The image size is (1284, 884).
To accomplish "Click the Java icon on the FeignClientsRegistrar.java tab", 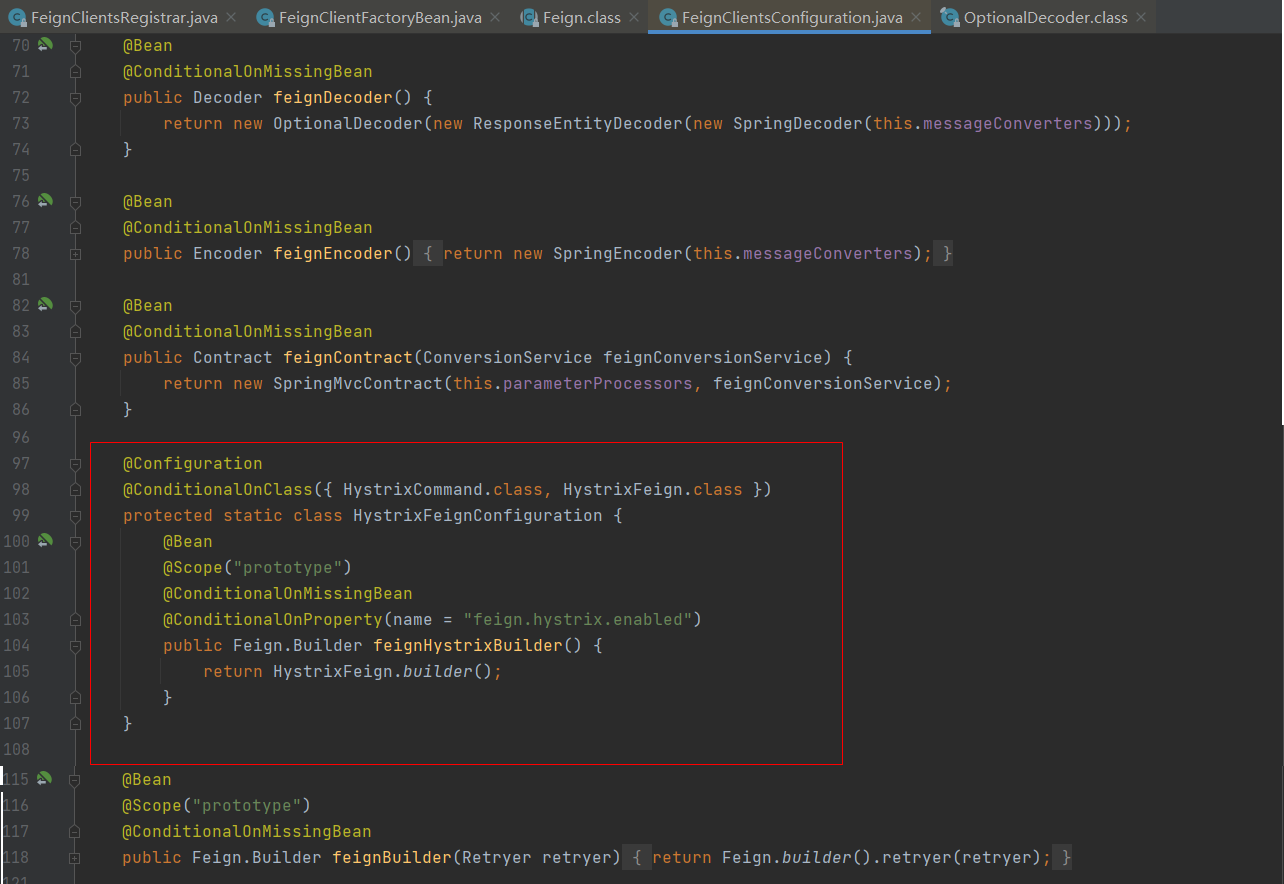I will point(17,18).
